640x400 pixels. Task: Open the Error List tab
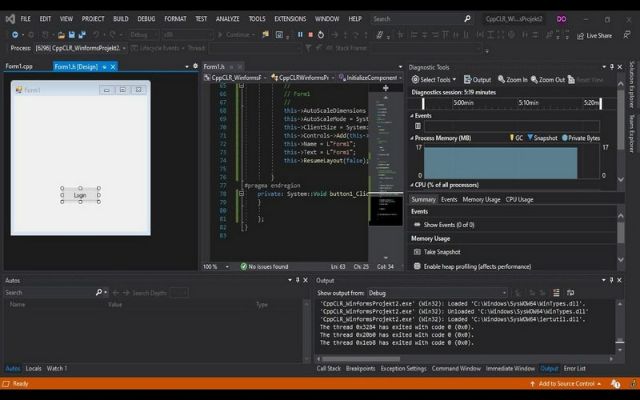click(x=574, y=369)
